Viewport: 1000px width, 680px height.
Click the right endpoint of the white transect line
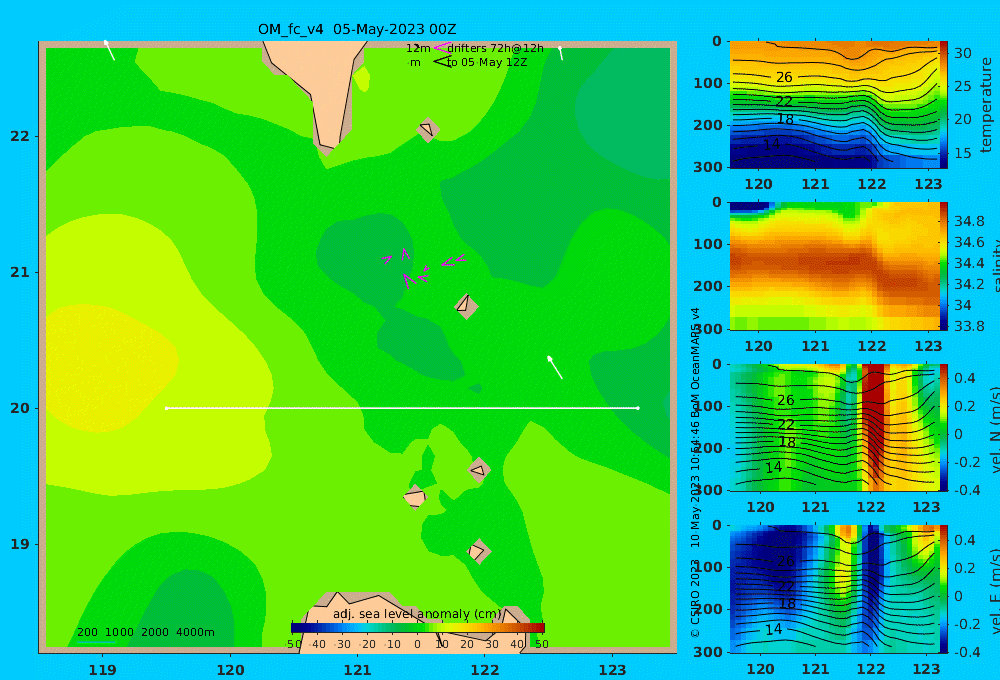tap(638, 408)
